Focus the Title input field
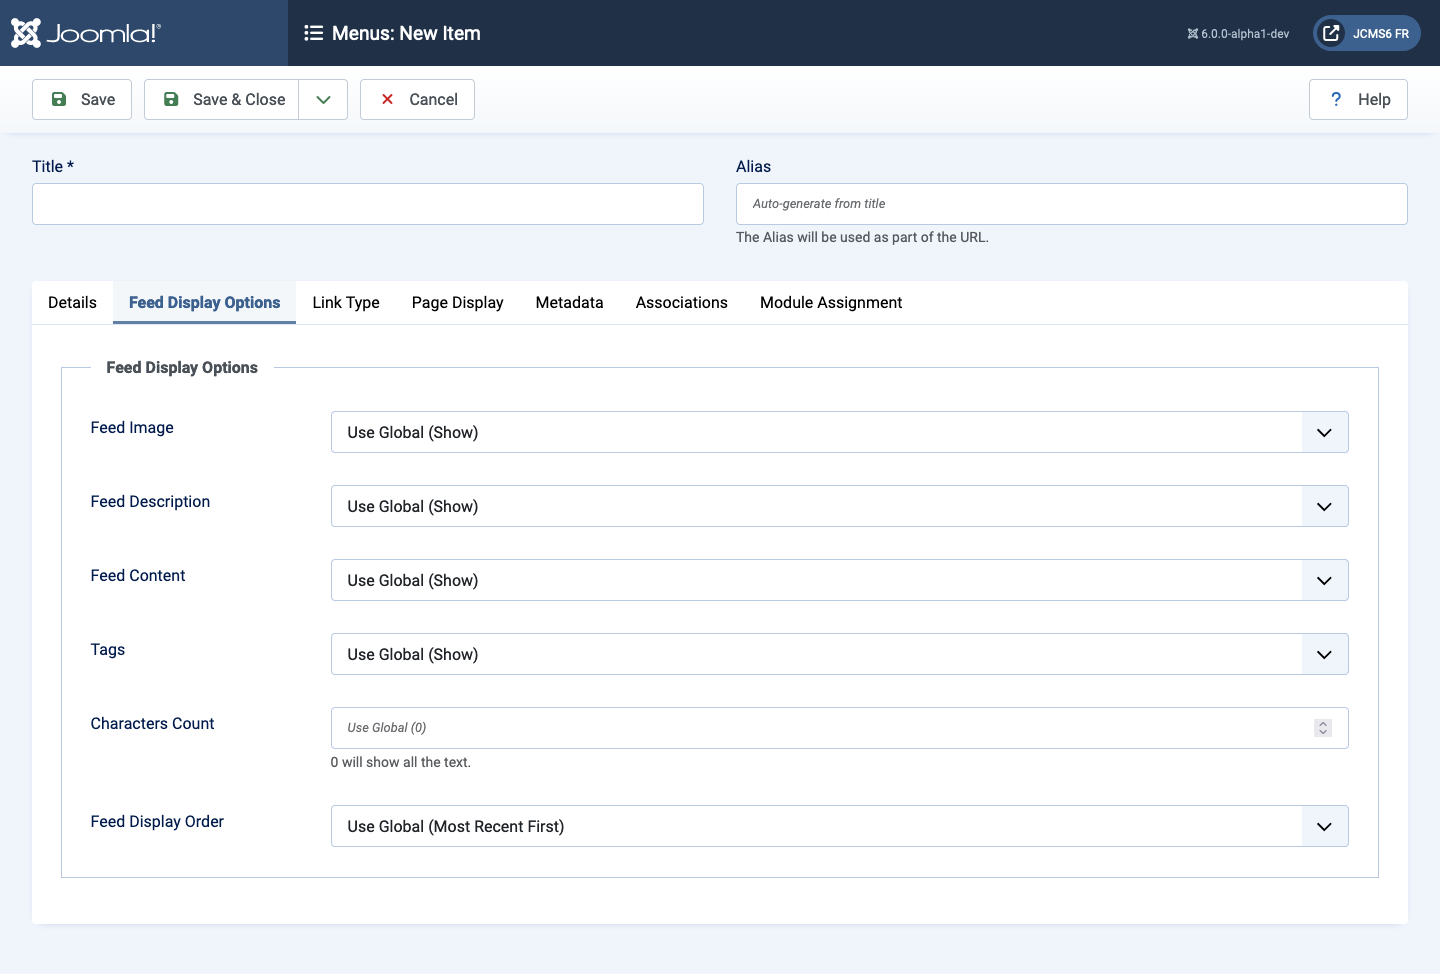Viewport: 1440px width, 974px height. click(368, 204)
